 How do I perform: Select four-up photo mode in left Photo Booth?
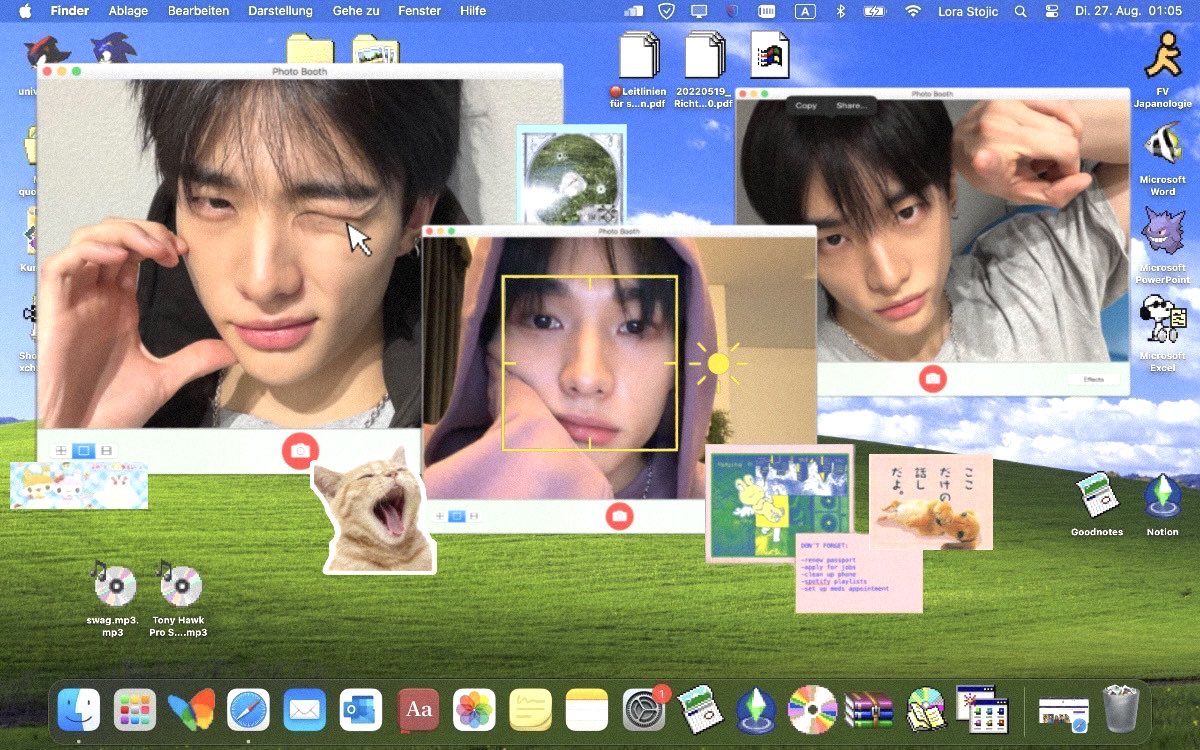[62, 451]
